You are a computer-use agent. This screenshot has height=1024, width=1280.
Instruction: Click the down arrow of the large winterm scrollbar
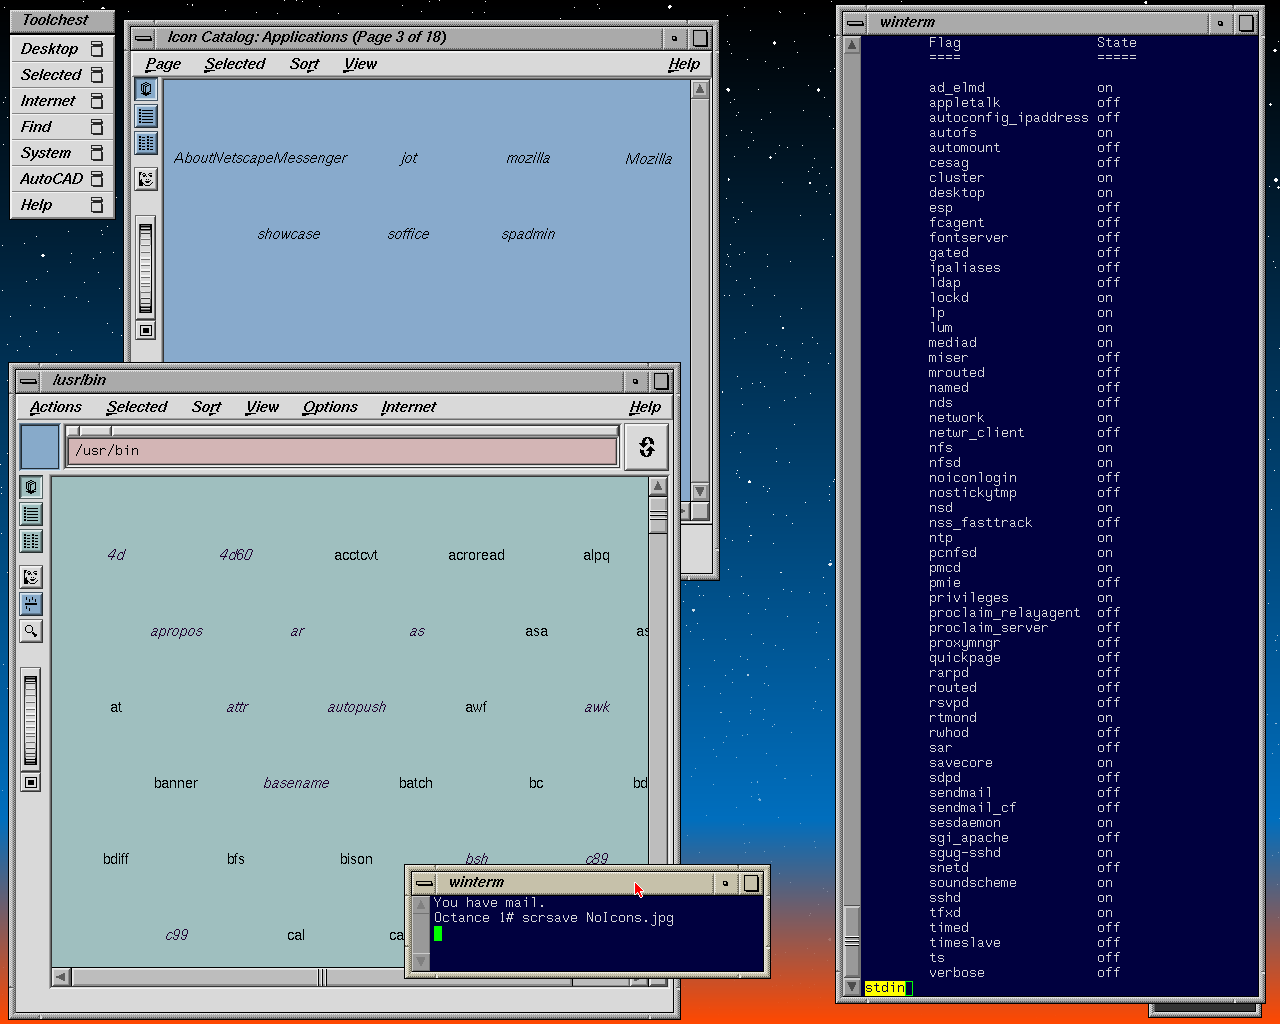tap(852, 987)
